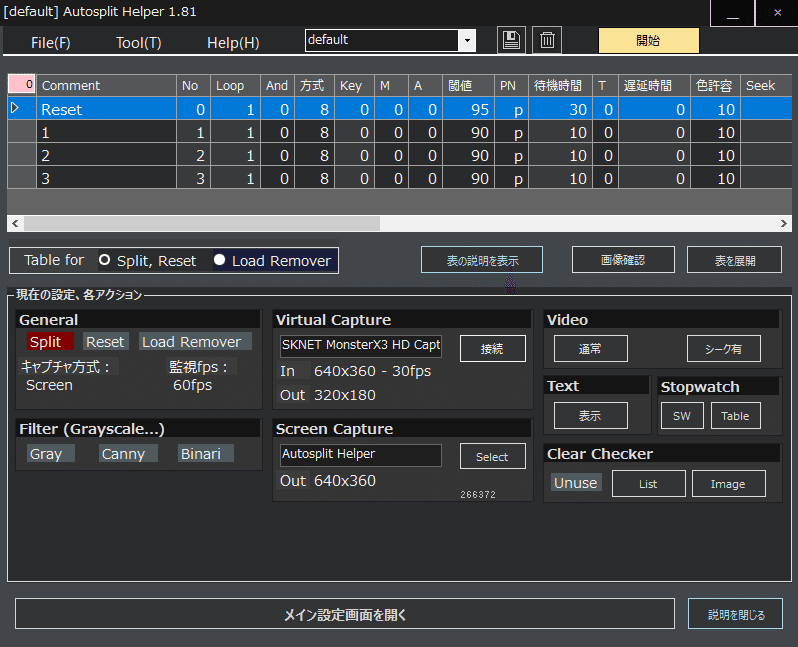Select the Load Remover radio button
Screen dimensions: 798x647
coord(219,260)
